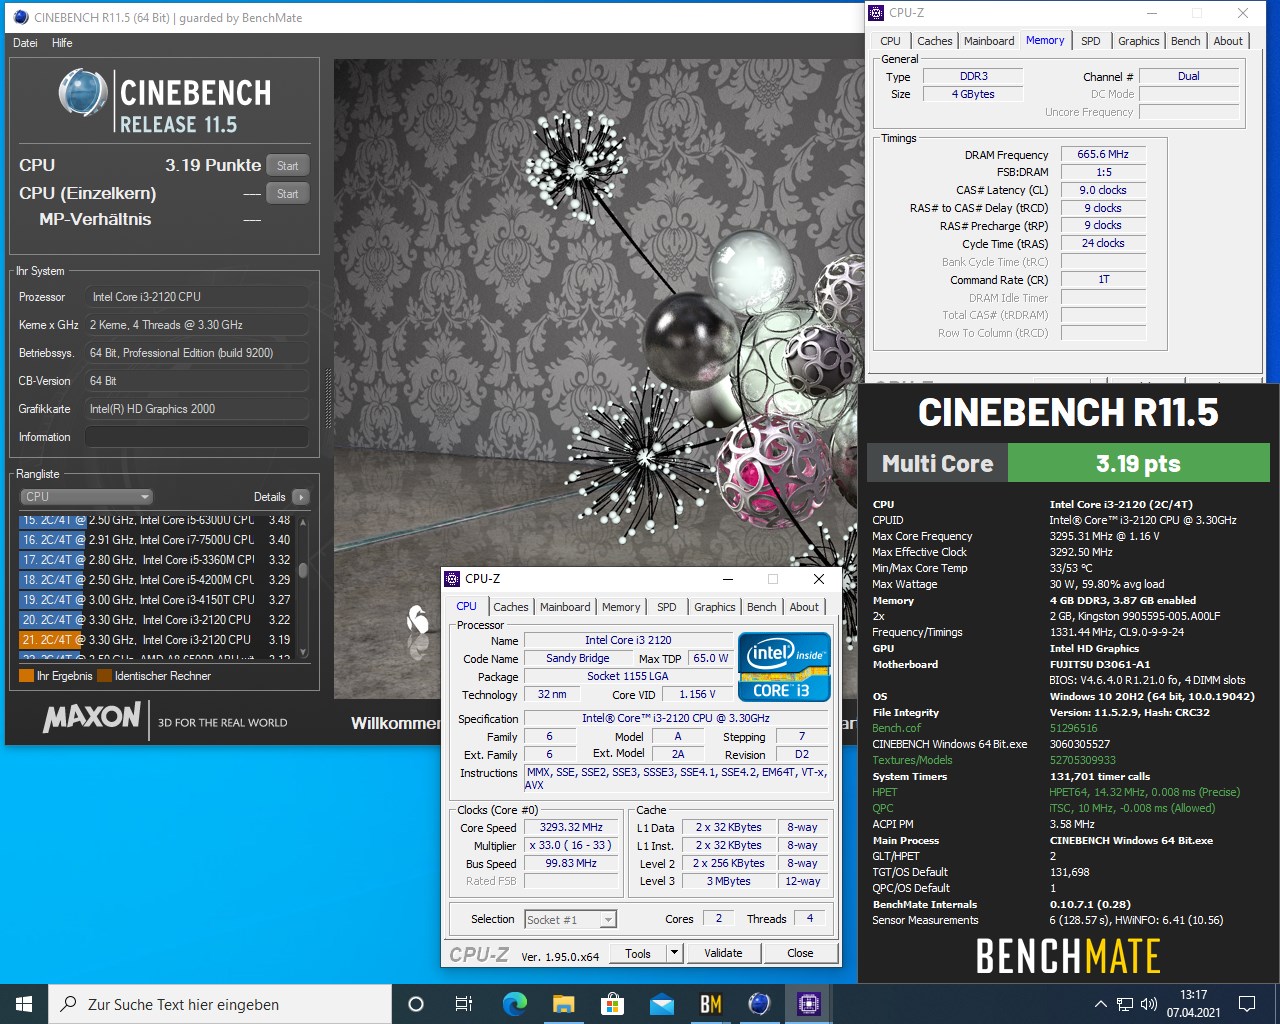Click the Tools button in CPU-Z
The width and height of the screenshot is (1280, 1024).
click(x=638, y=954)
